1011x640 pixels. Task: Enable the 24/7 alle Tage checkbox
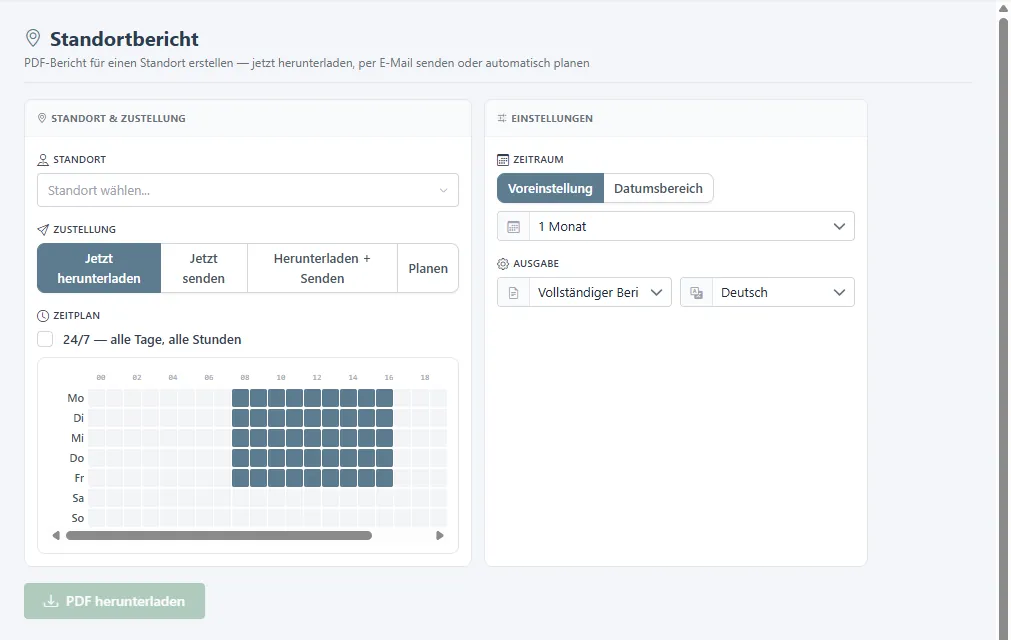click(45, 339)
